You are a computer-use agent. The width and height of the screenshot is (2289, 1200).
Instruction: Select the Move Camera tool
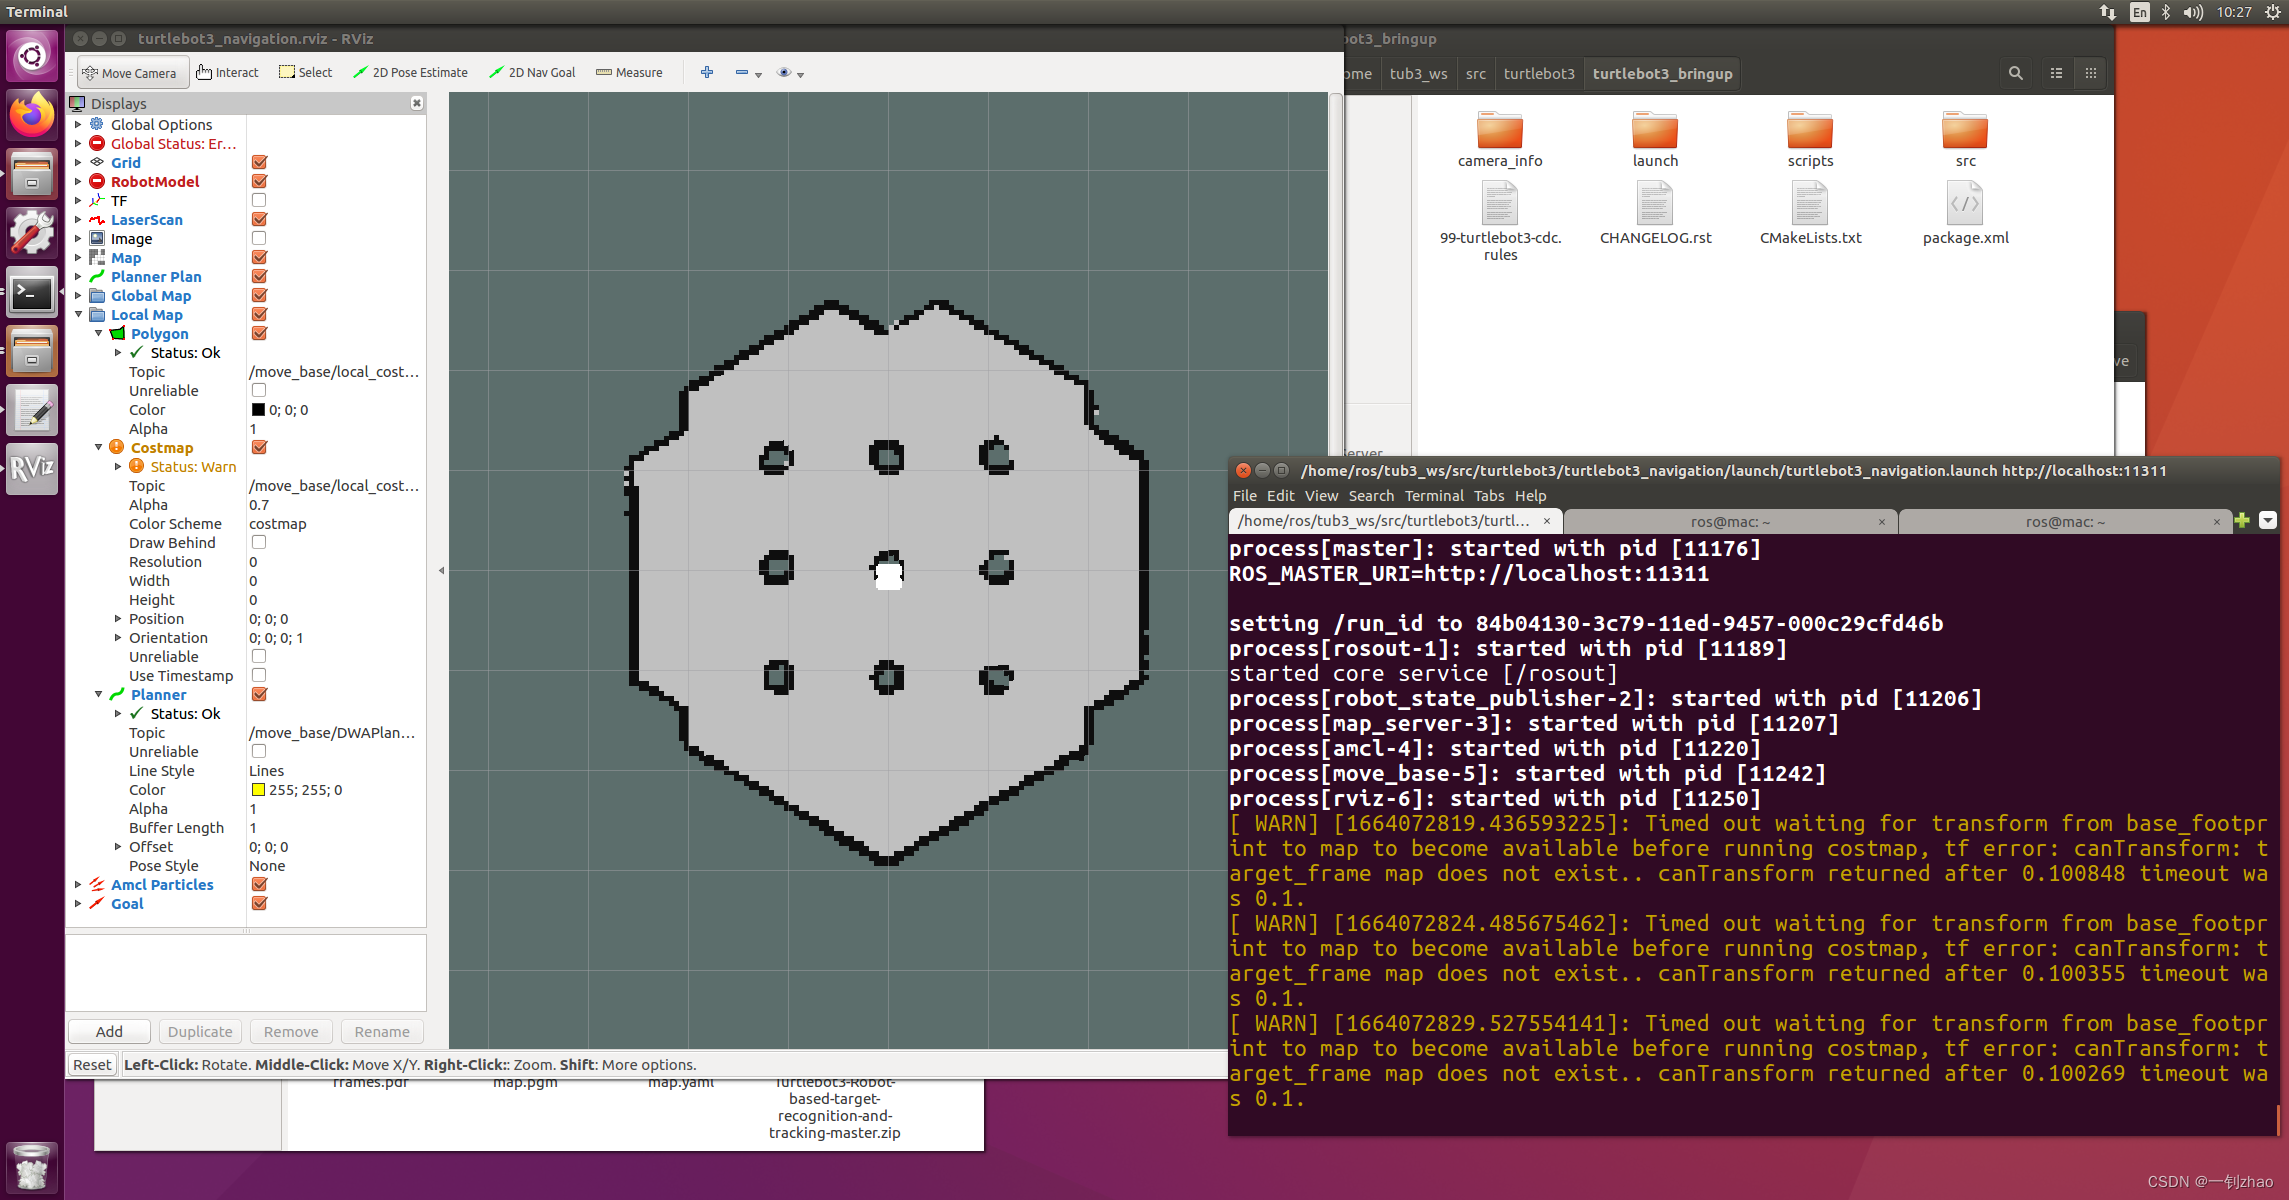pos(131,72)
